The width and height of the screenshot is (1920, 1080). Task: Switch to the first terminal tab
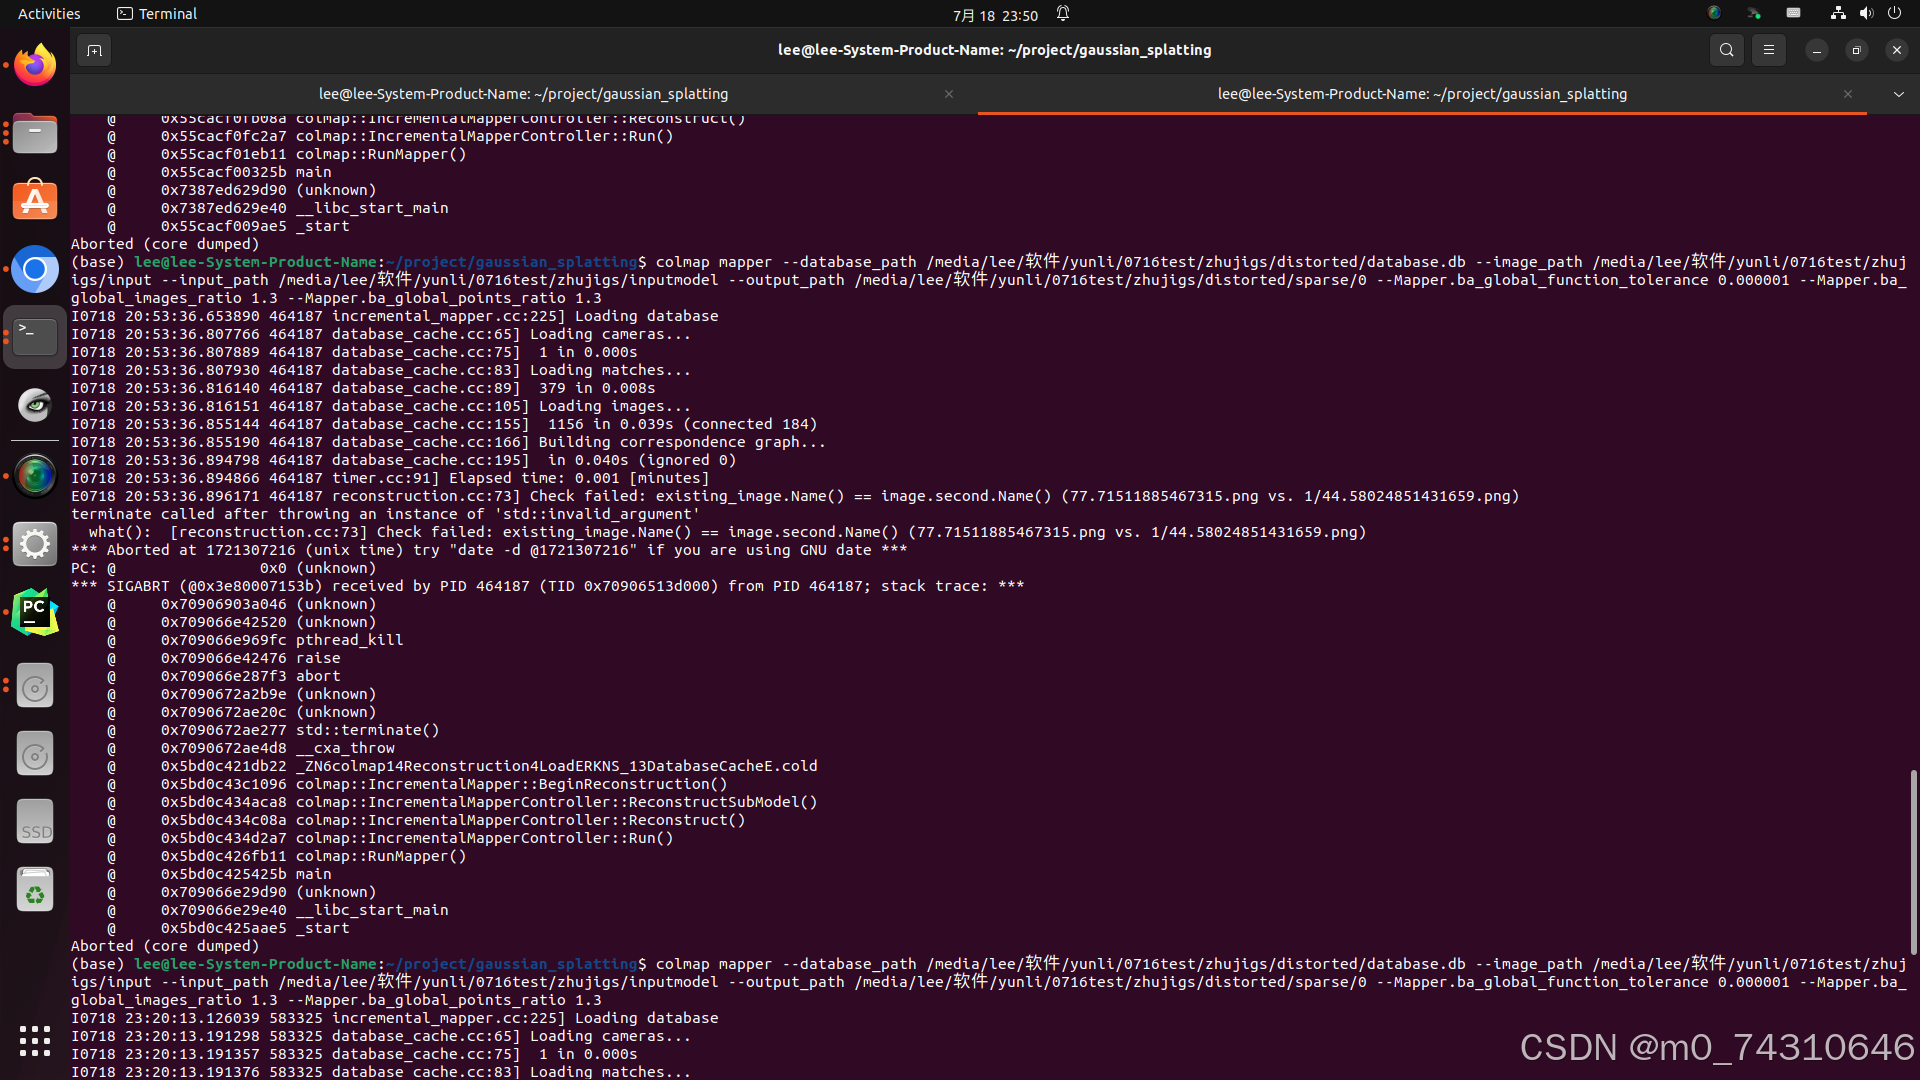pos(523,94)
